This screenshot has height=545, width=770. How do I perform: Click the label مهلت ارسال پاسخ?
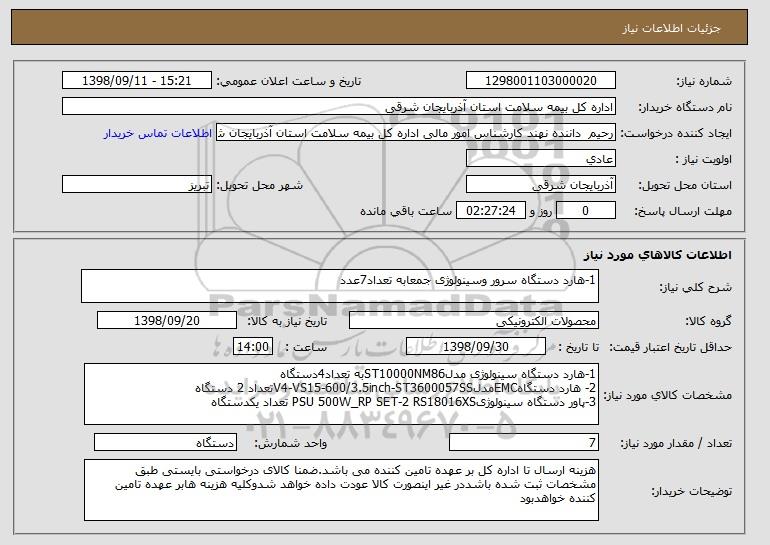[683, 211]
